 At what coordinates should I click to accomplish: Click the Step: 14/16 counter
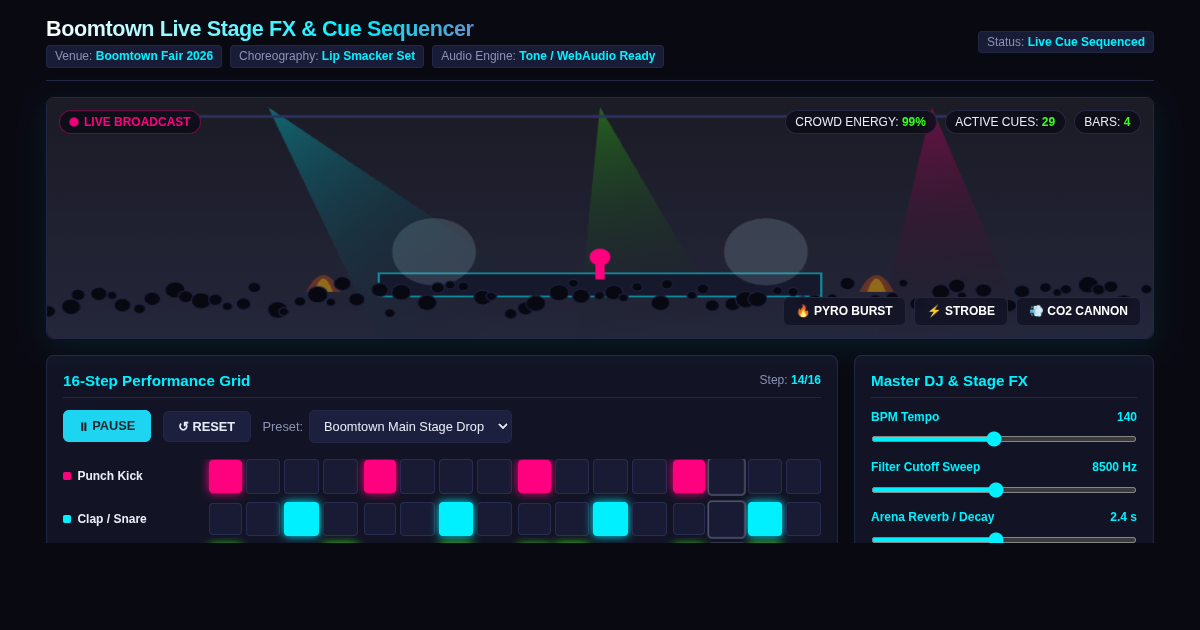[x=790, y=380]
